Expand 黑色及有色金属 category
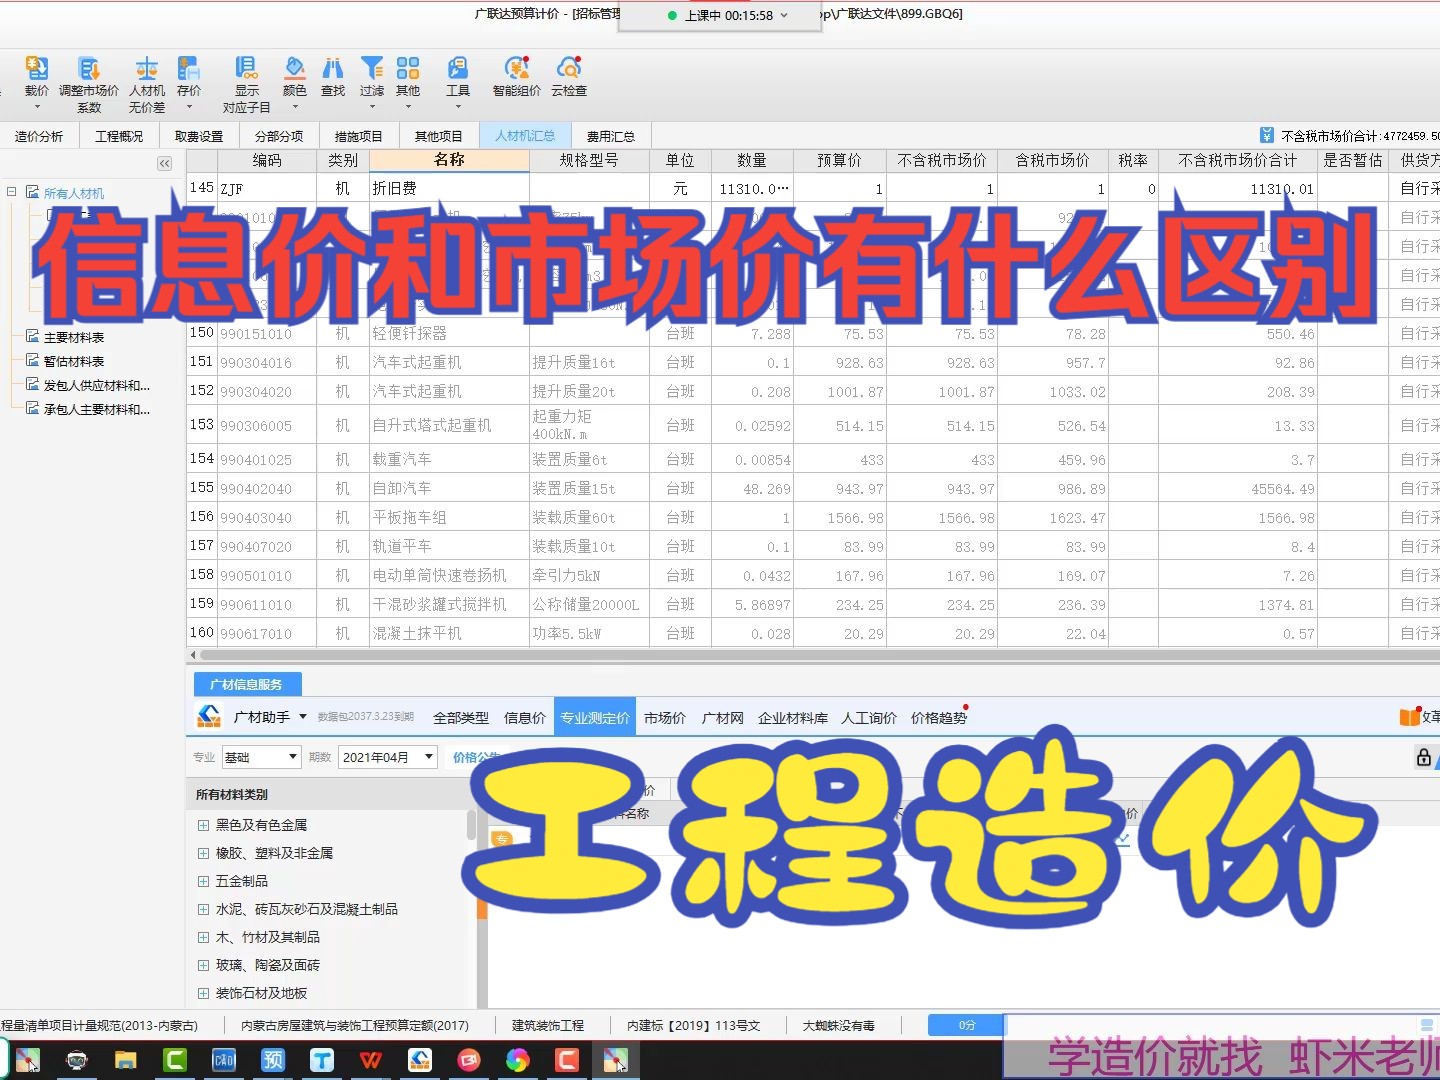 [x=203, y=825]
